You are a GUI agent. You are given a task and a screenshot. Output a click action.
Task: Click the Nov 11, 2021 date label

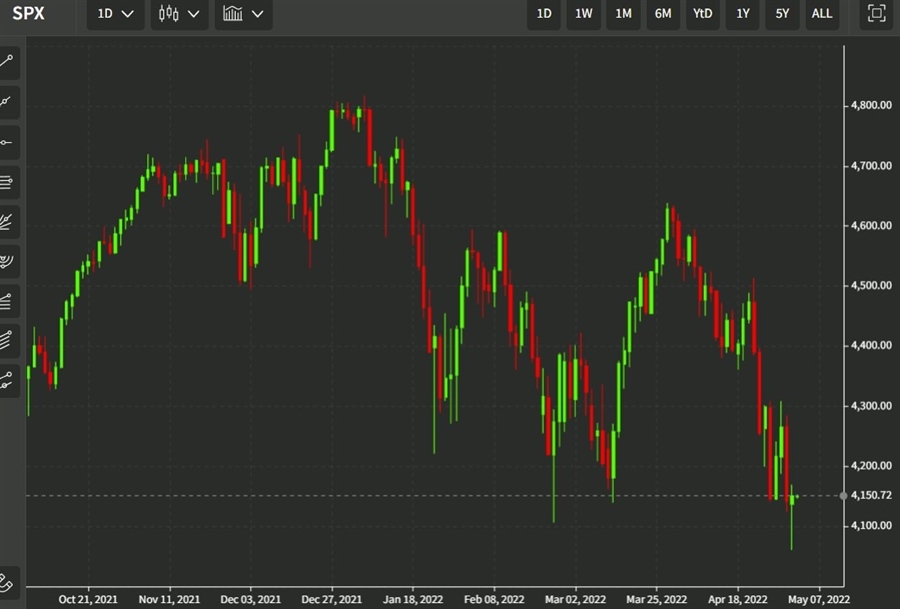click(x=169, y=599)
